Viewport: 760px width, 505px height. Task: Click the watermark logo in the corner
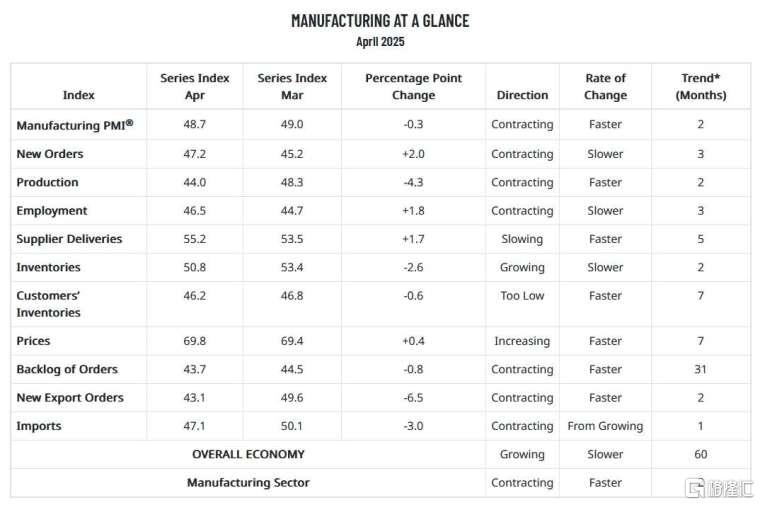point(720,488)
